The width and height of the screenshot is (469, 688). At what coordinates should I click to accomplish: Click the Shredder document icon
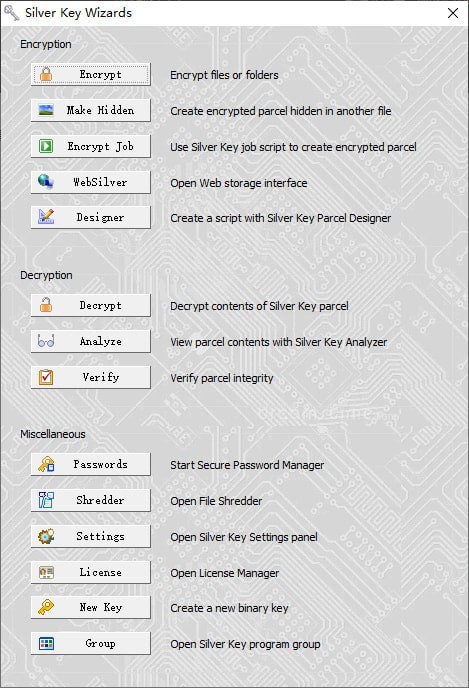click(x=46, y=500)
